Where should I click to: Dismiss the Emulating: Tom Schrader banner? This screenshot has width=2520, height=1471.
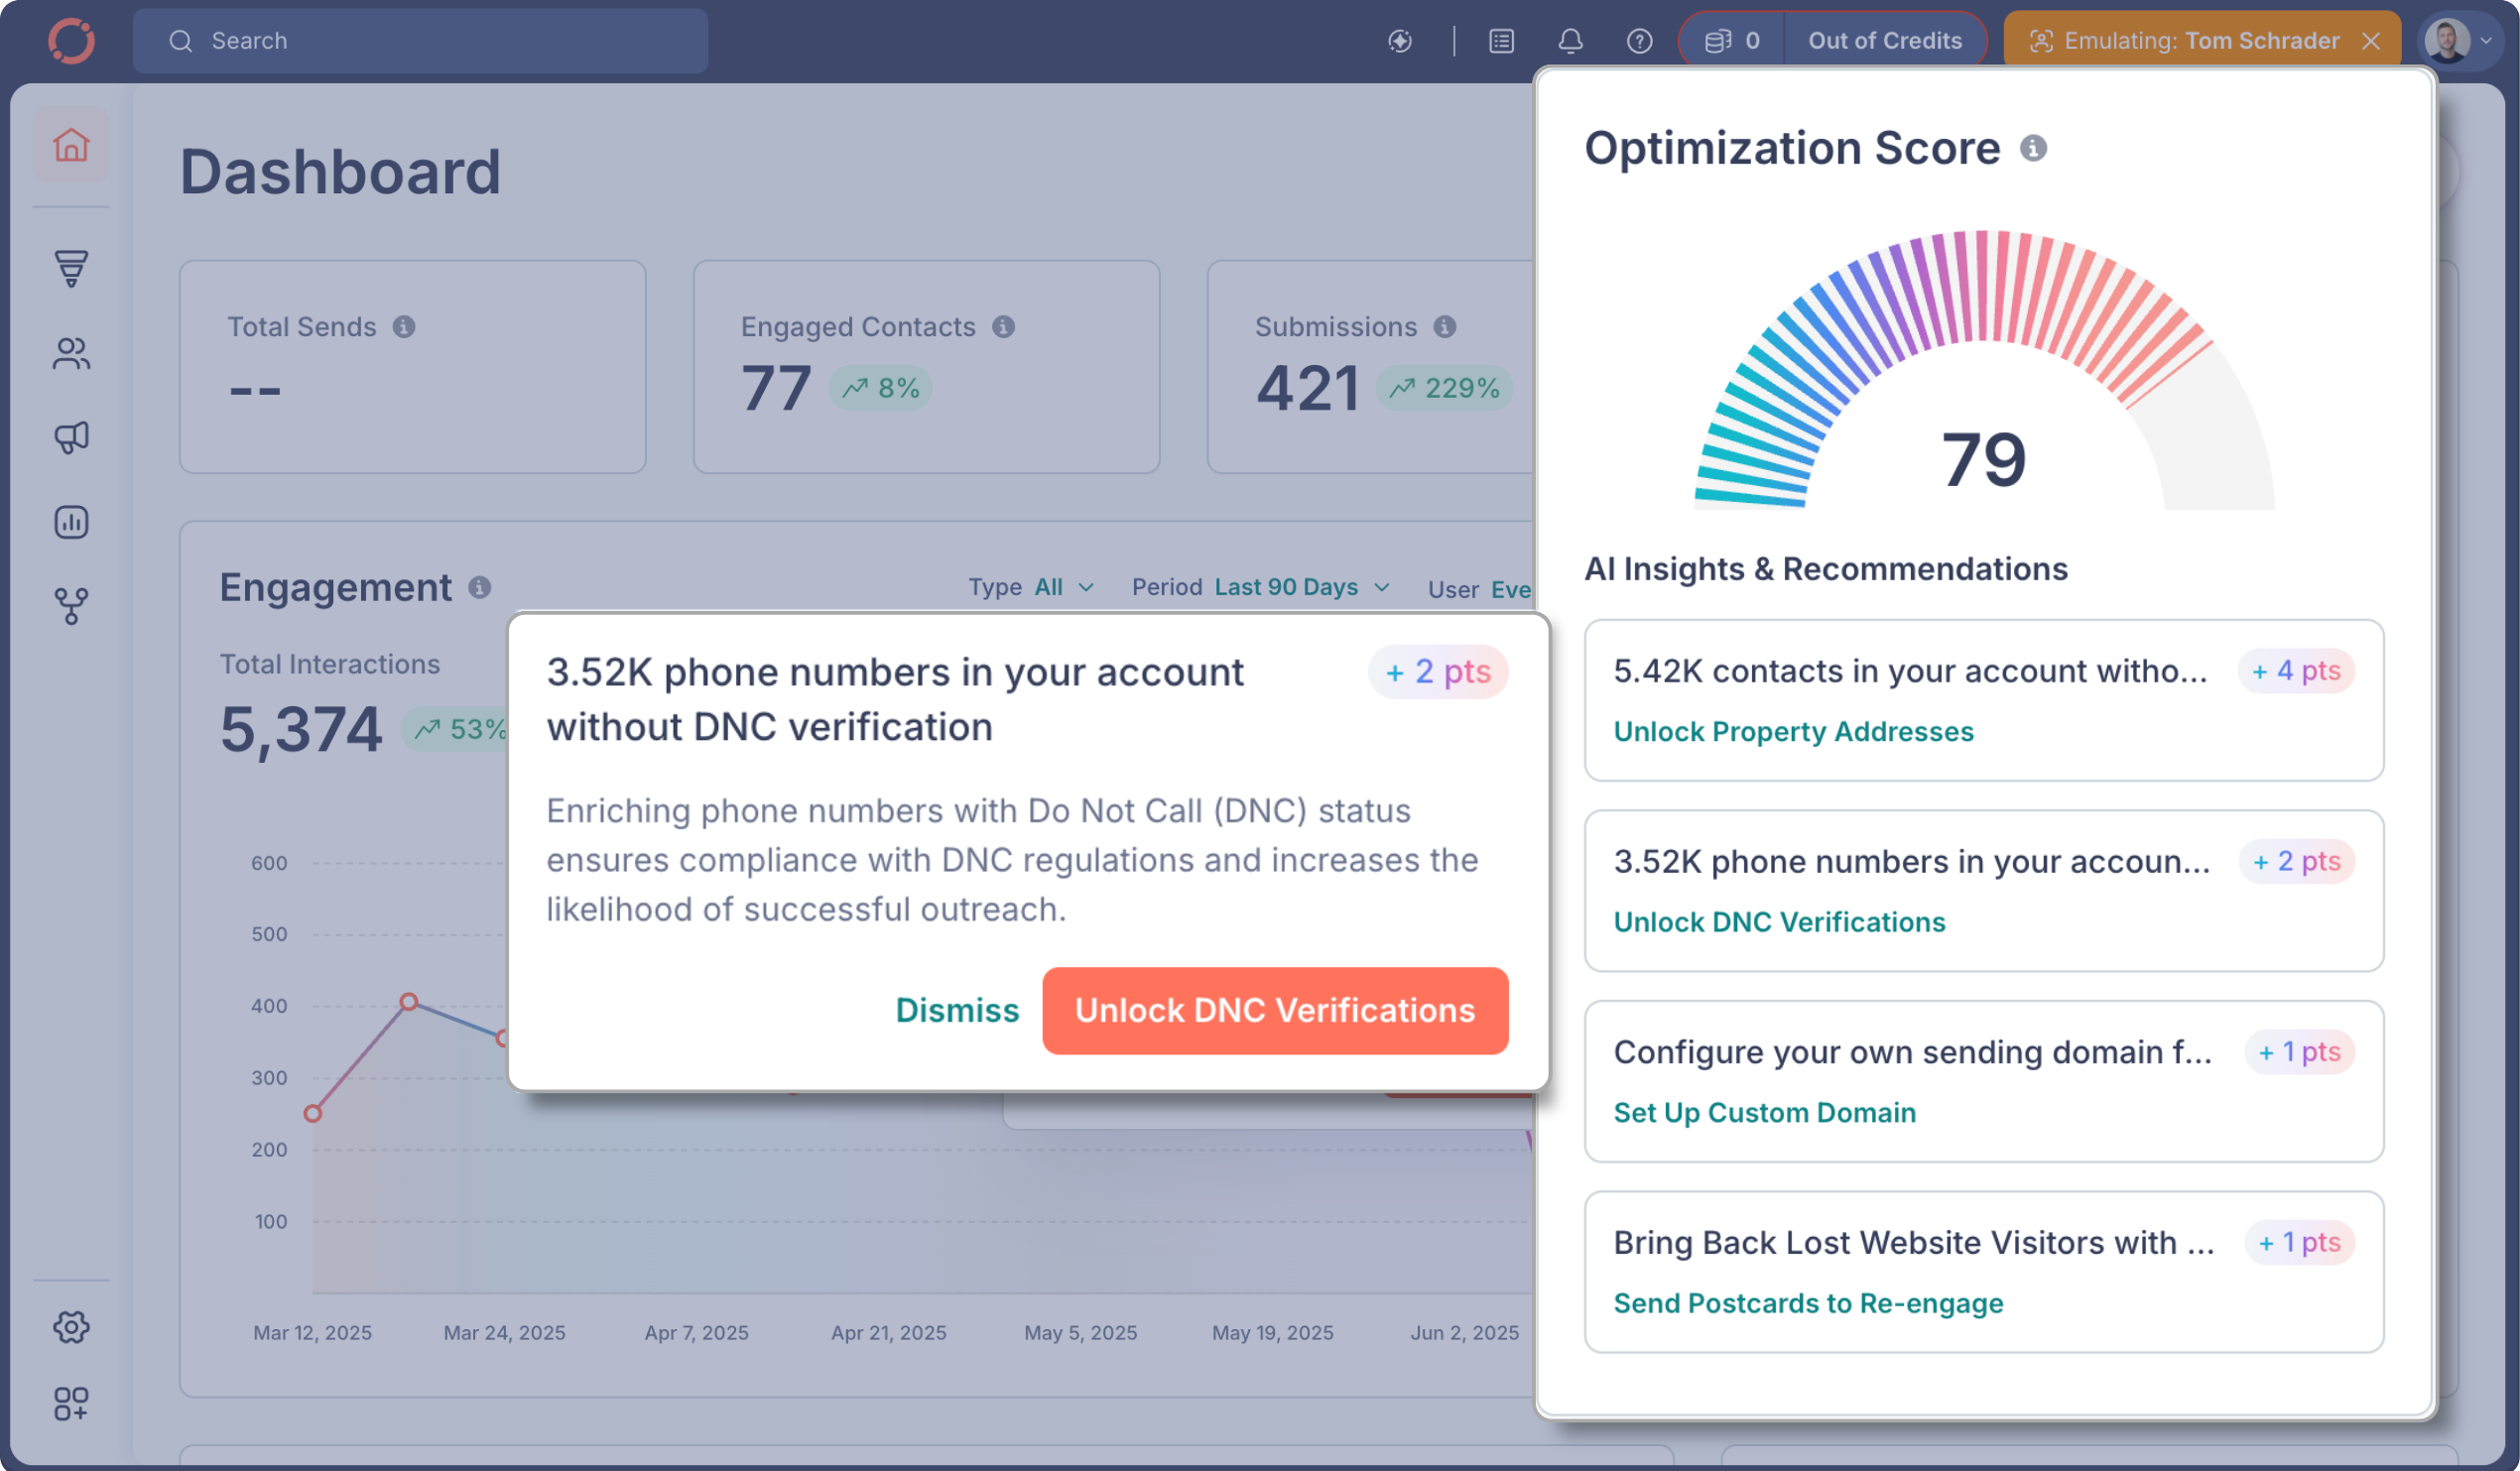pyautogui.click(x=2373, y=40)
